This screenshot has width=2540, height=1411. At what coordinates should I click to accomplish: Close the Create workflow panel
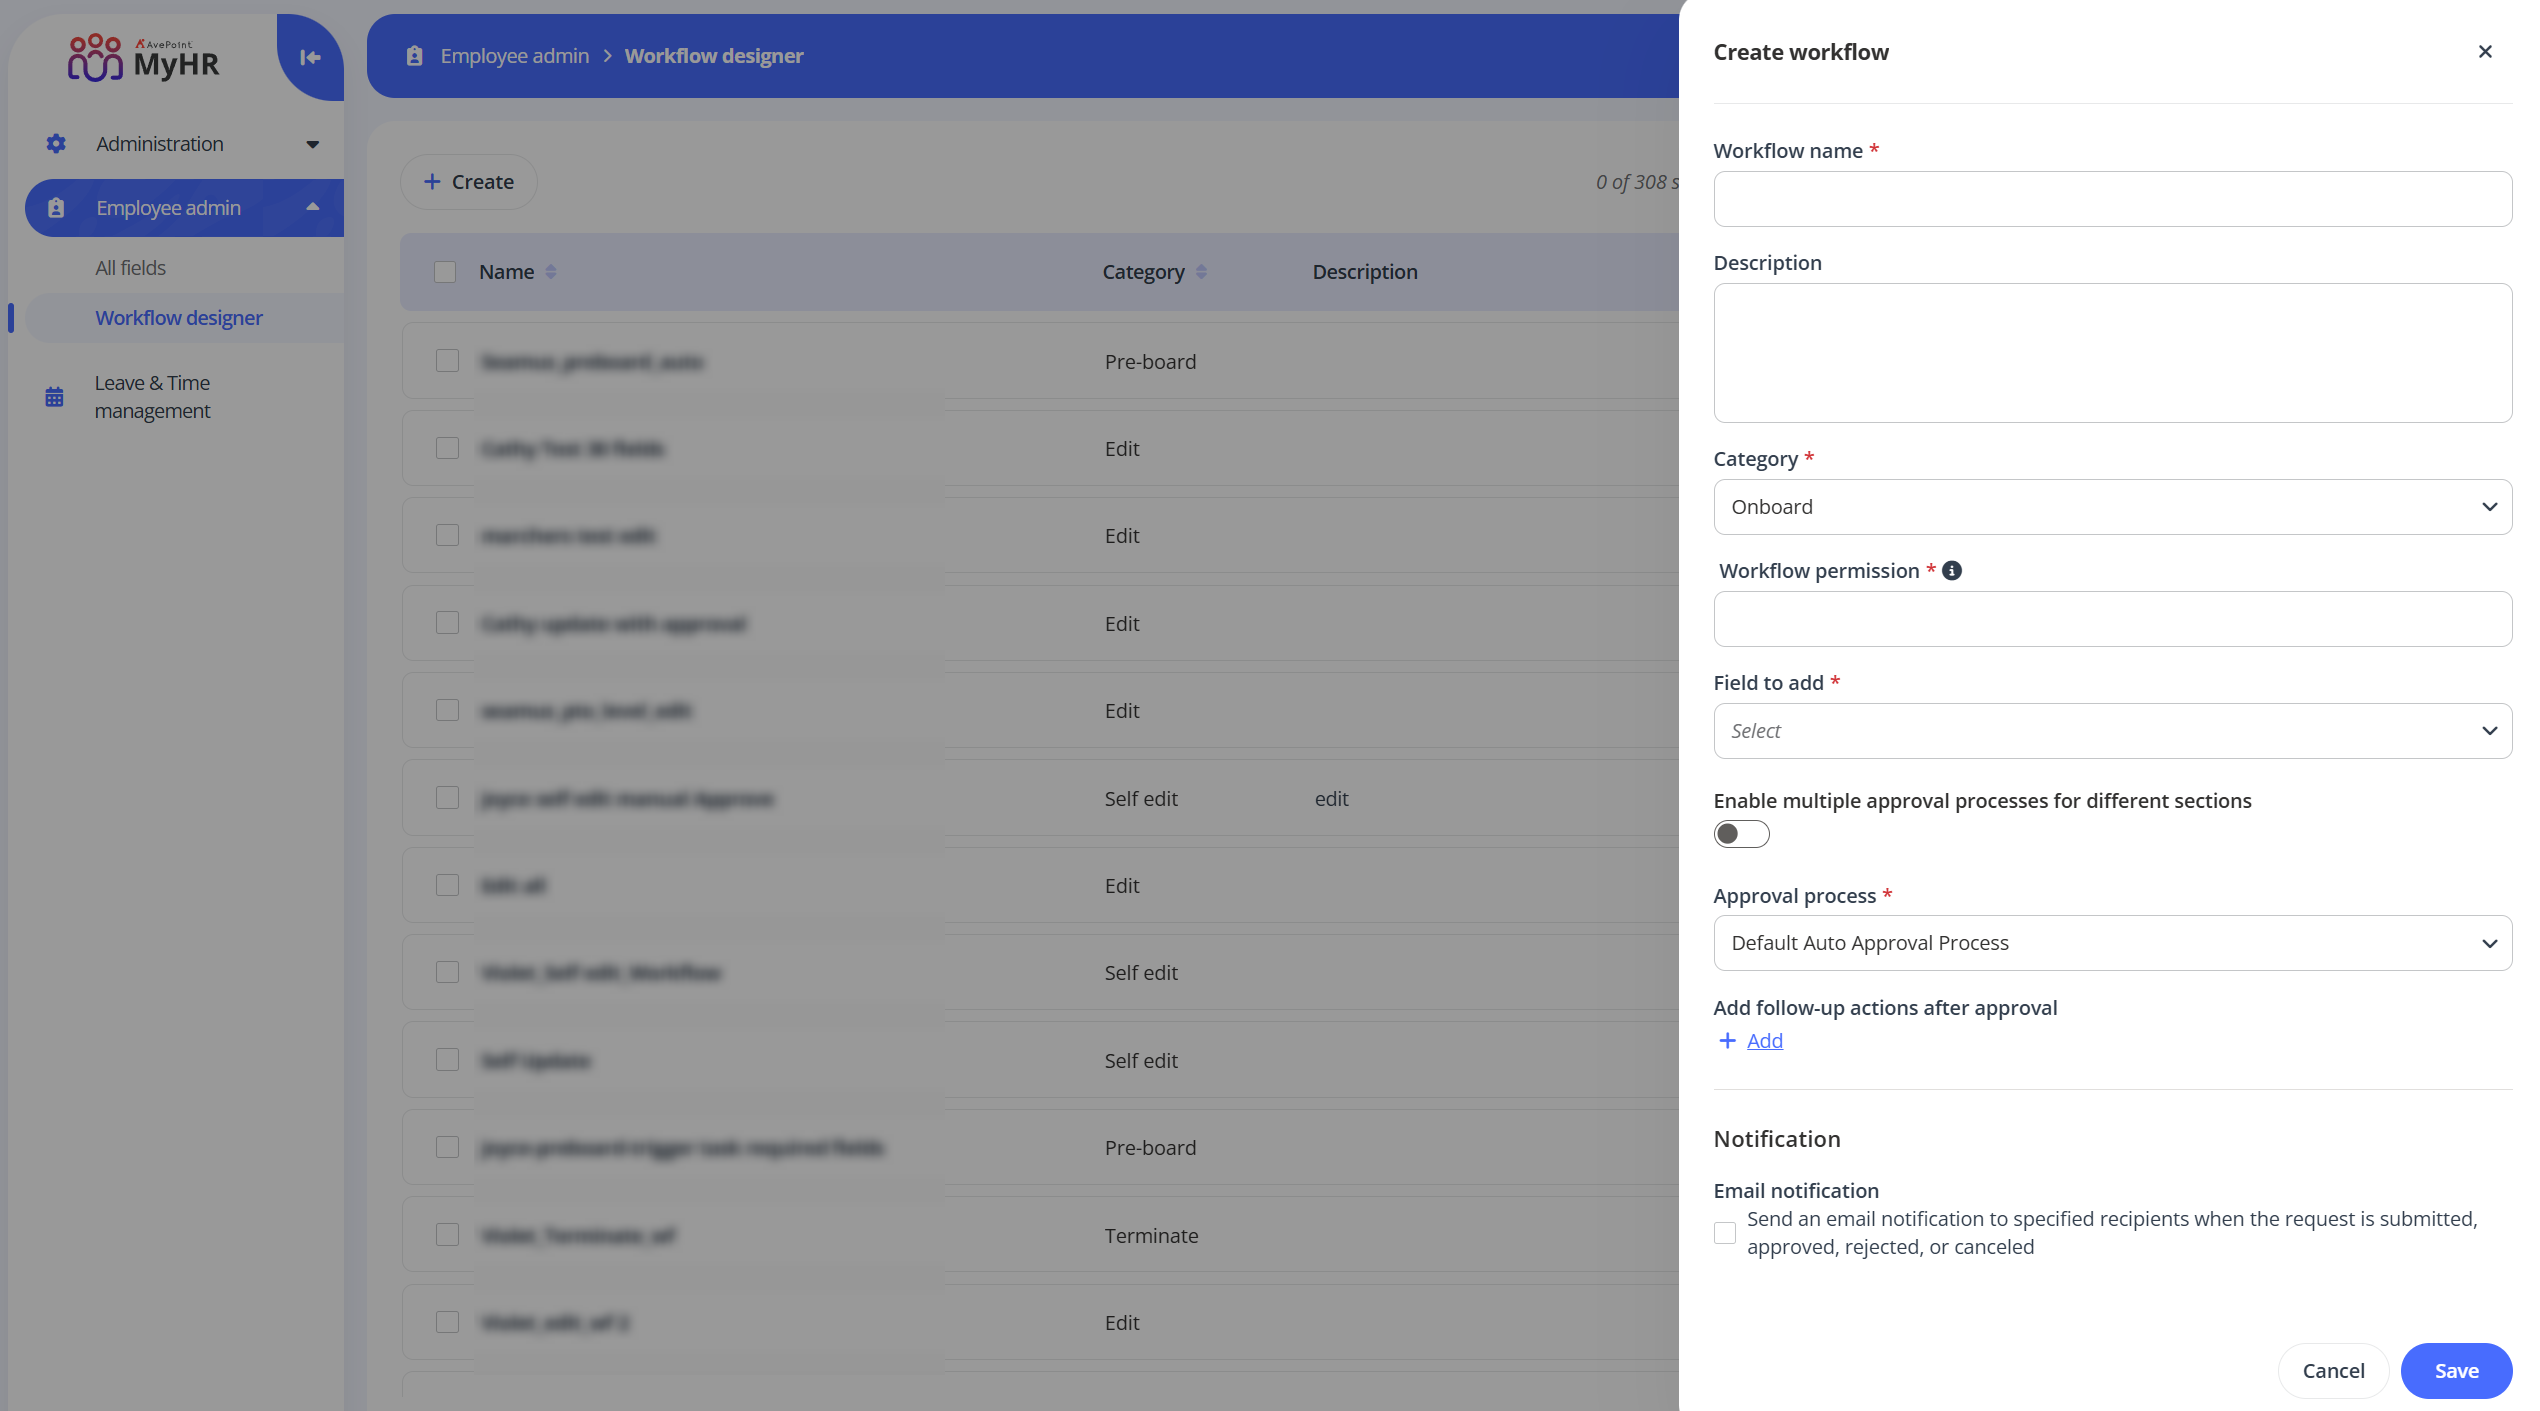[2484, 52]
